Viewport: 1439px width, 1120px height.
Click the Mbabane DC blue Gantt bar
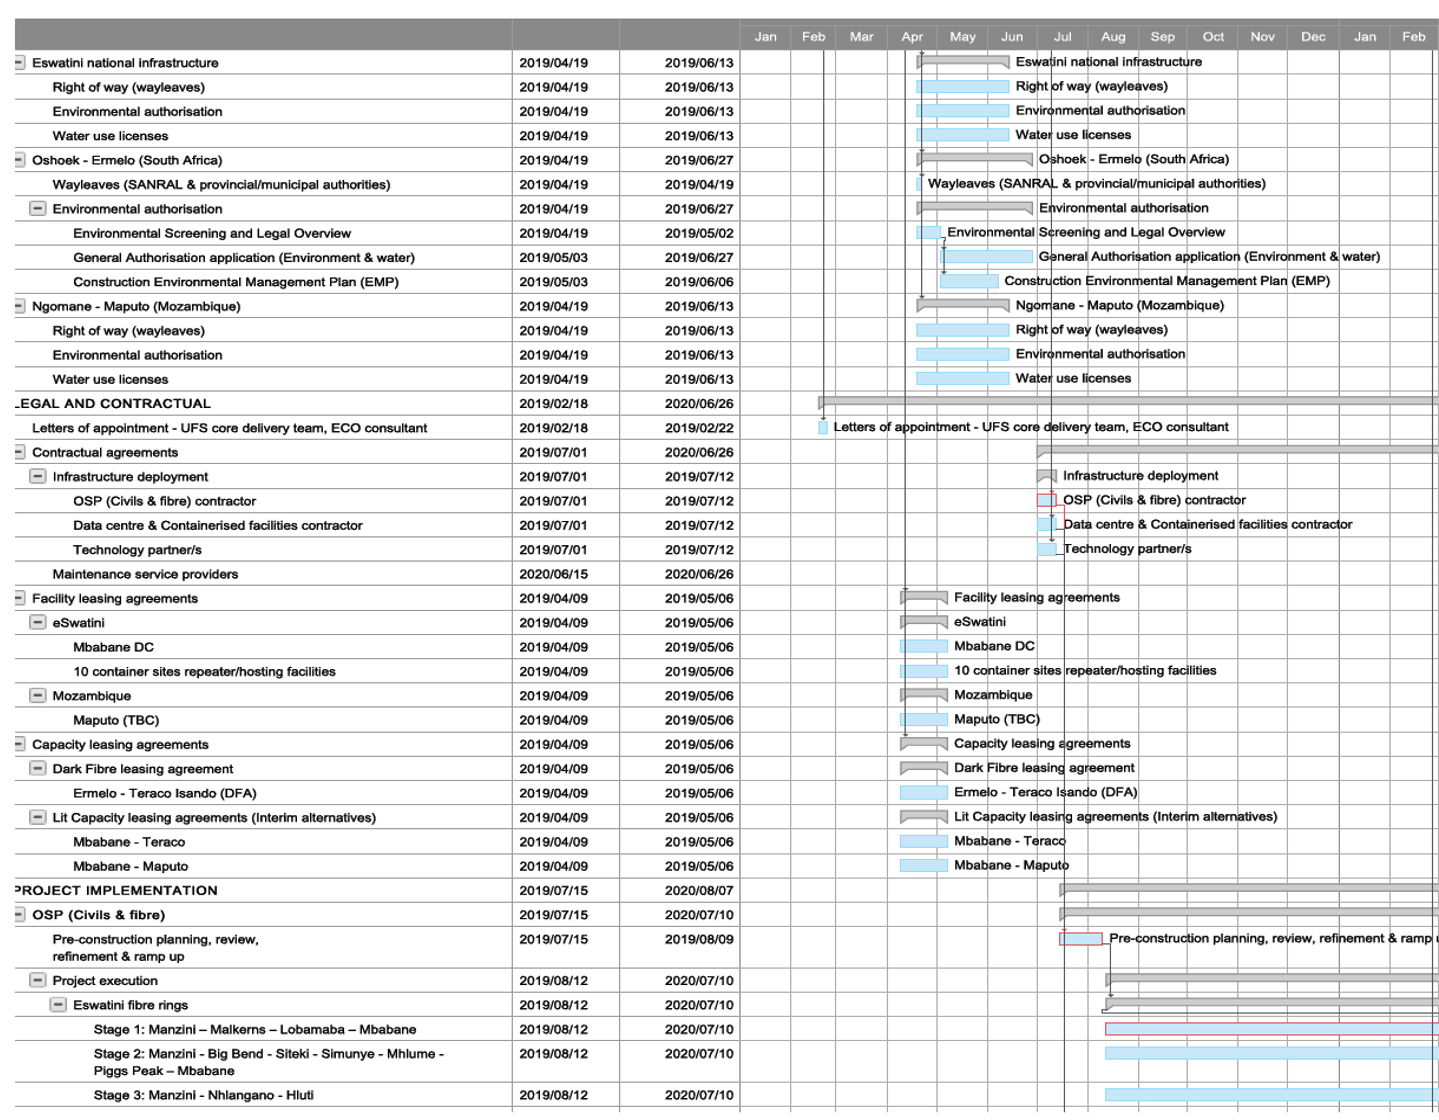(x=923, y=647)
